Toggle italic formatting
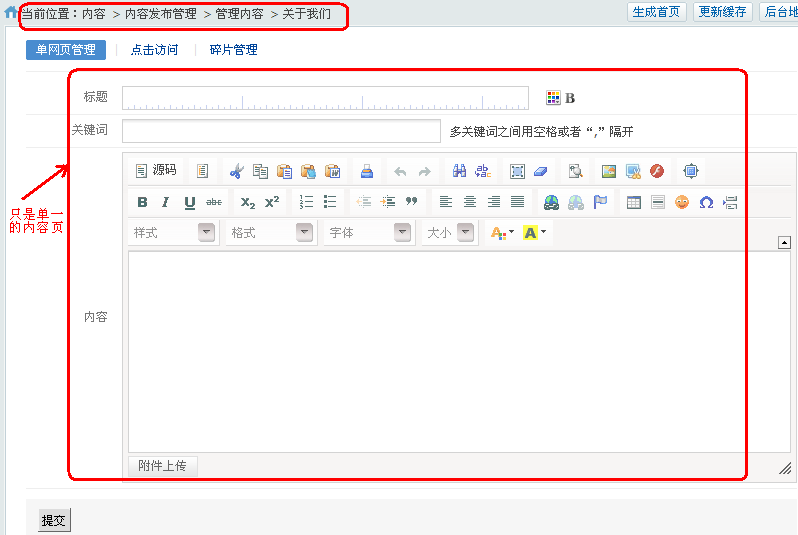The height and width of the screenshot is (535, 798). click(166, 202)
